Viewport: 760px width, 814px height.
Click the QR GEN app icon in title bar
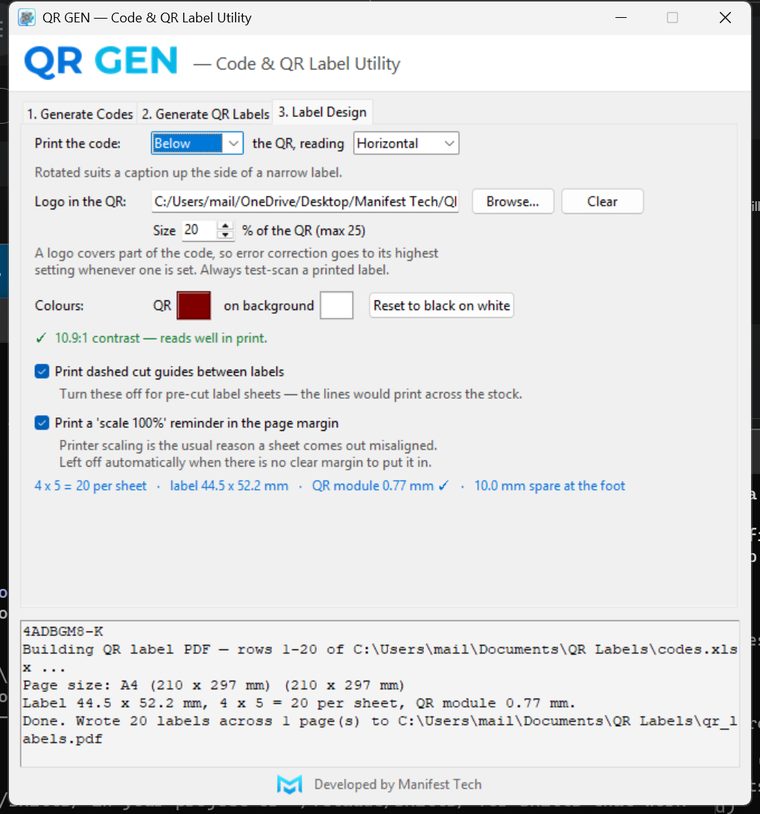(26, 18)
